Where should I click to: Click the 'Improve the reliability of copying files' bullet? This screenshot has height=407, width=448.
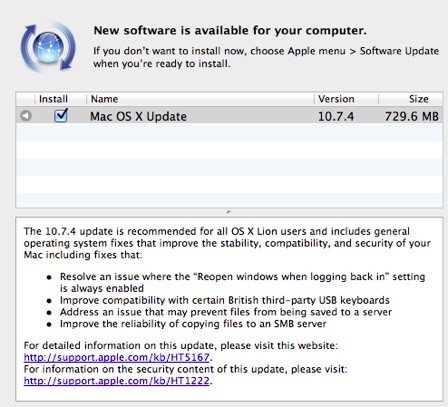click(x=193, y=324)
